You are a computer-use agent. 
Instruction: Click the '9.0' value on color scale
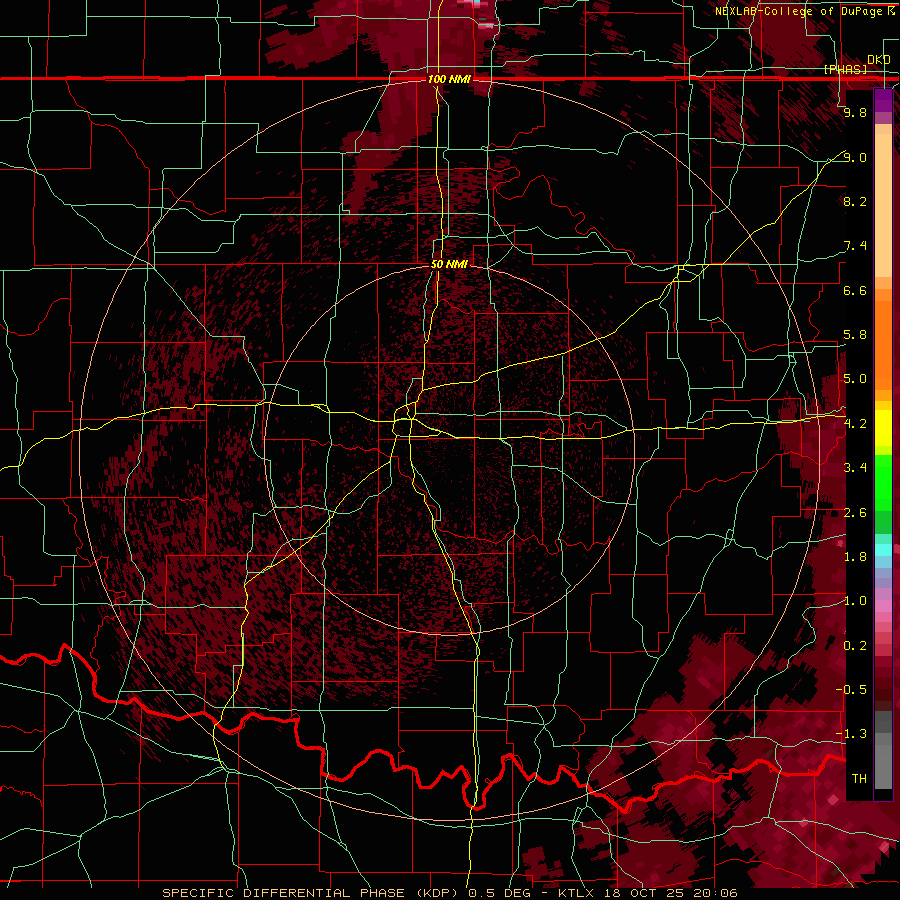point(855,157)
